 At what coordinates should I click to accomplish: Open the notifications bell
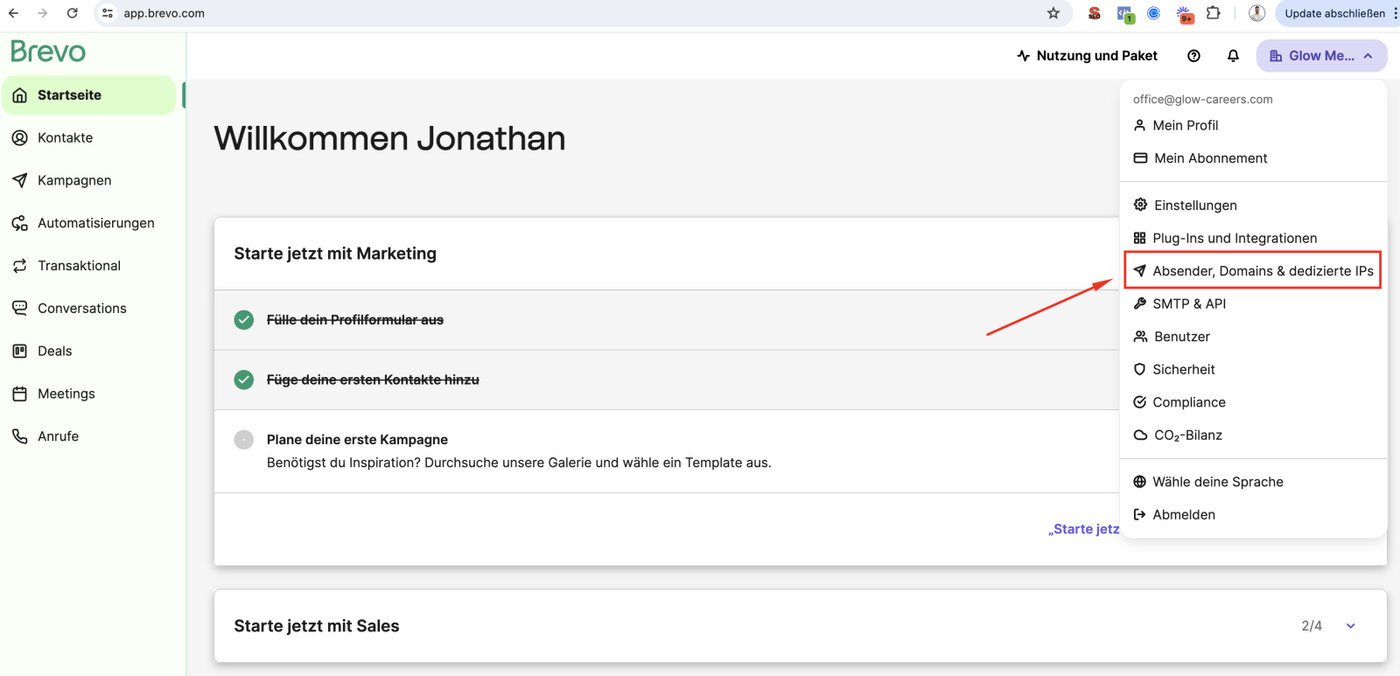click(x=1233, y=56)
